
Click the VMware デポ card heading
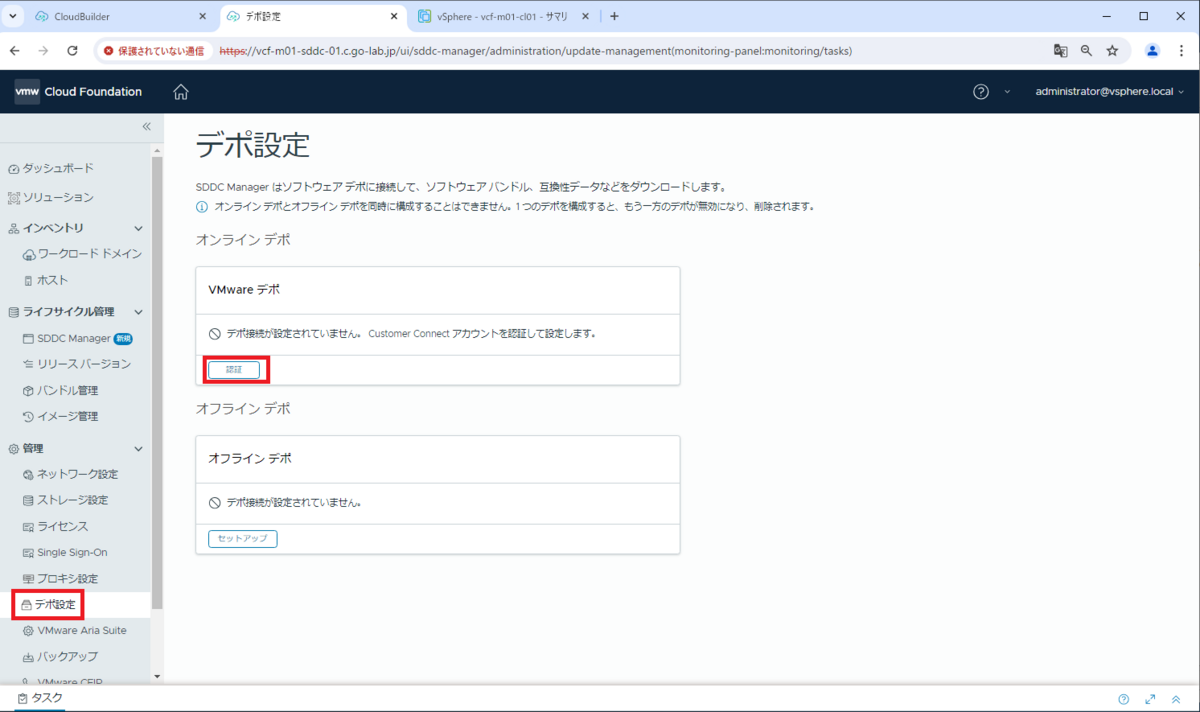(244, 290)
